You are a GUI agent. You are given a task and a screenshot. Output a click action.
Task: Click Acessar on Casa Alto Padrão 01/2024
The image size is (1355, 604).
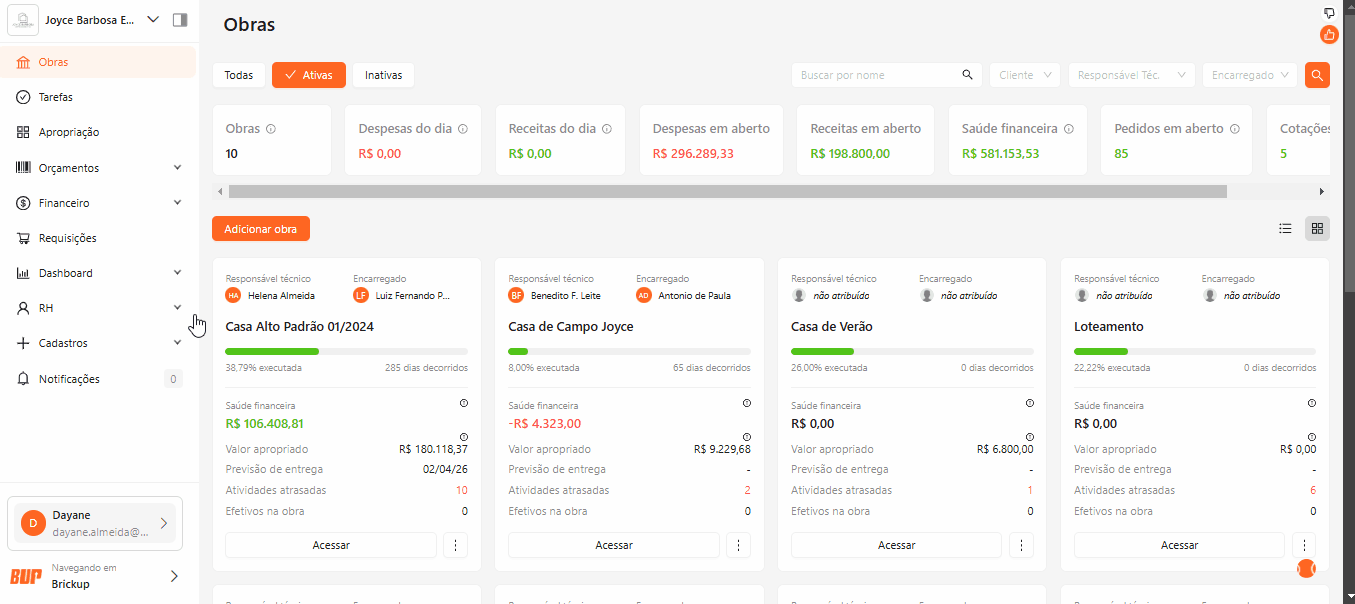pyautogui.click(x=331, y=545)
